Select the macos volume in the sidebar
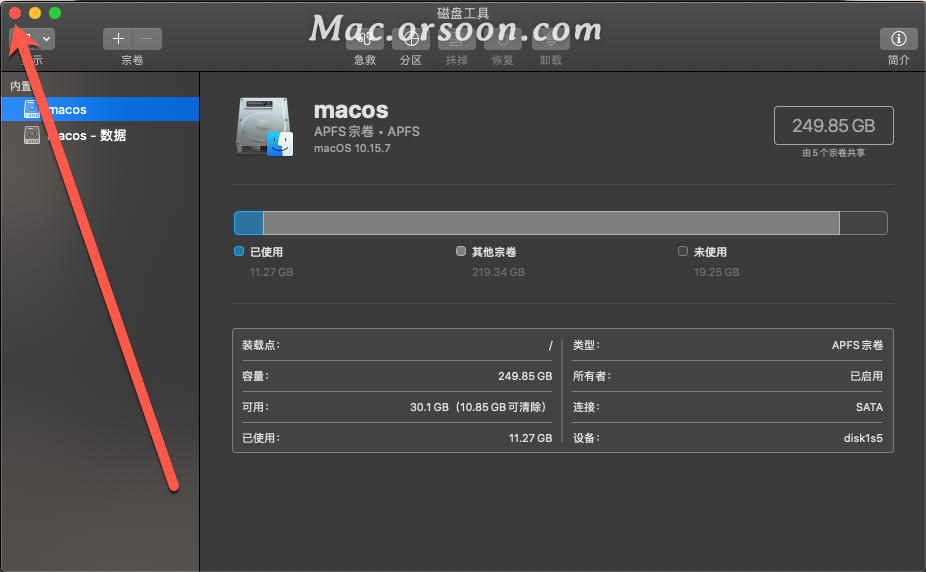The width and height of the screenshot is (926, 572). [100, 109]
